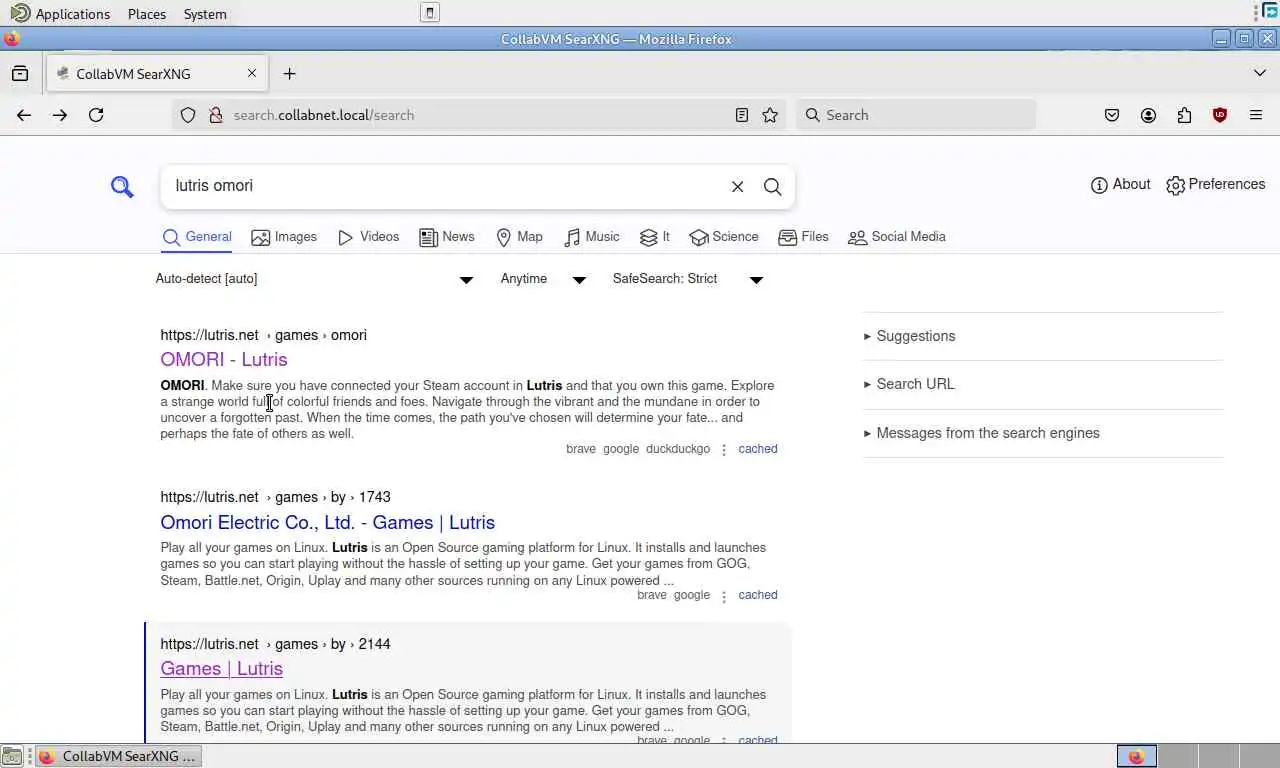
Task: Open the About page
Action: click(x=1120, y=184)
